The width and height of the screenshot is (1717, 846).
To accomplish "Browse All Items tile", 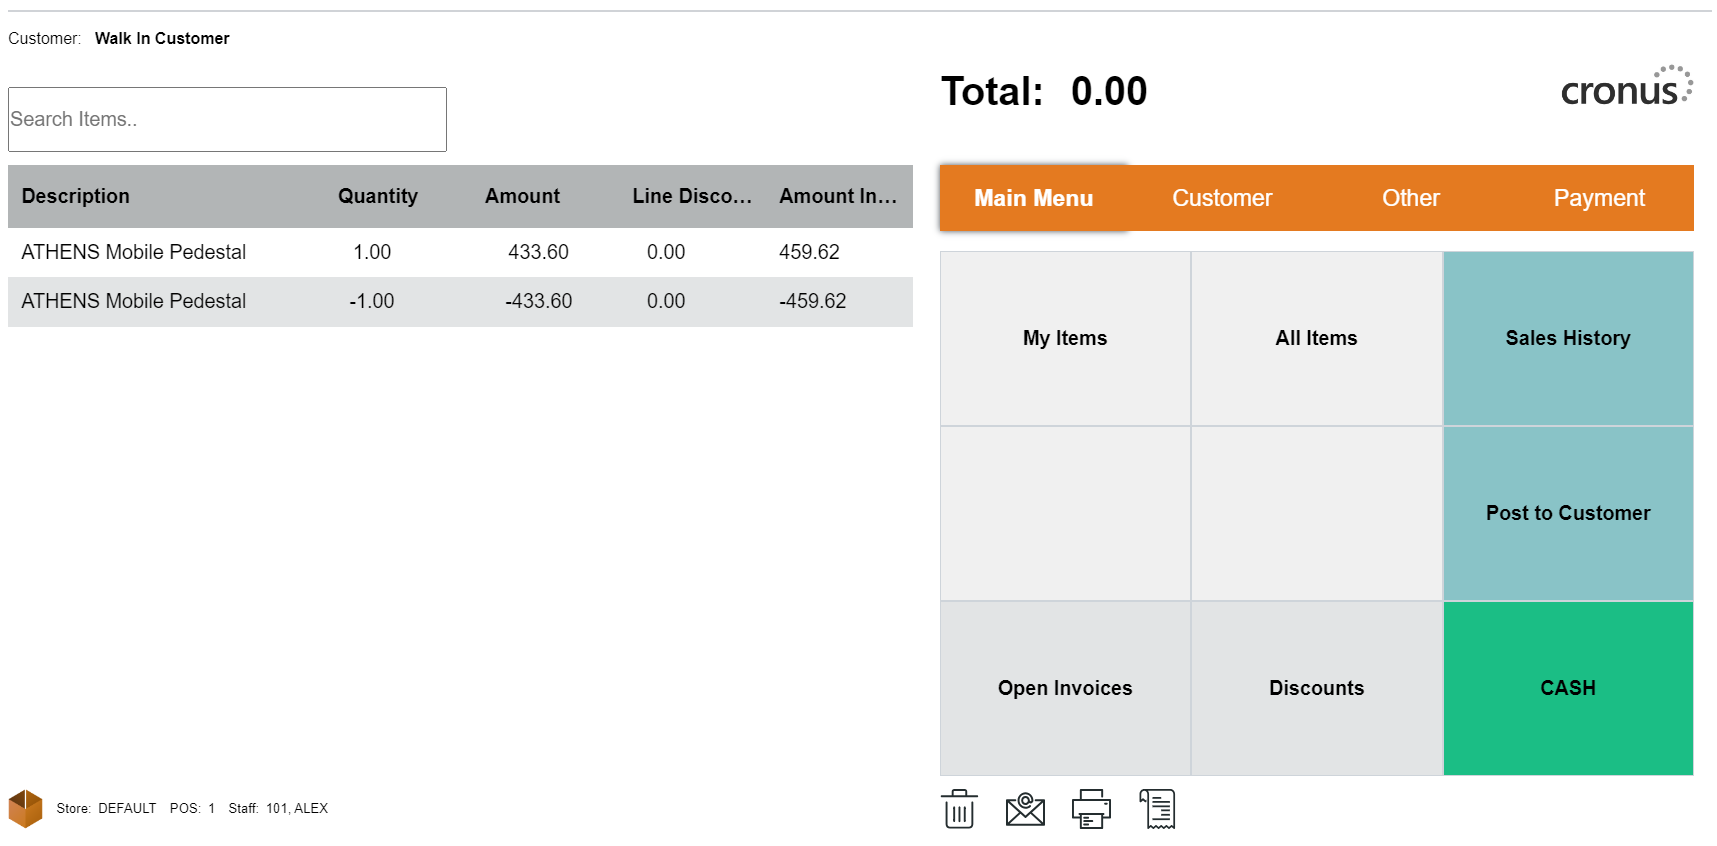I will [x=1316, y=338].
